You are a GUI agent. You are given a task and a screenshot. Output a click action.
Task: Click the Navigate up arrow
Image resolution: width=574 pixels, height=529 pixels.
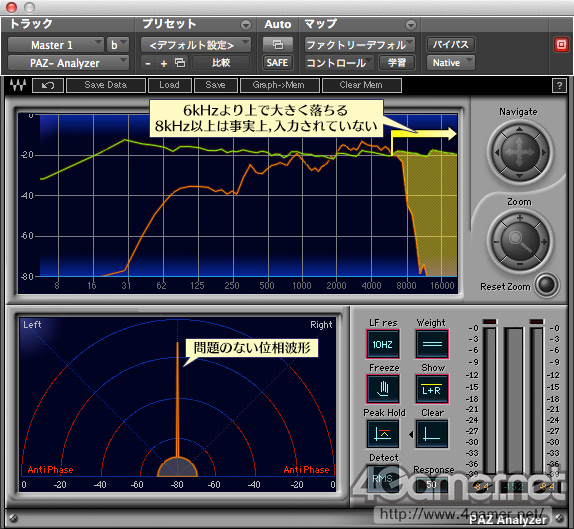(x=519, y=129)
